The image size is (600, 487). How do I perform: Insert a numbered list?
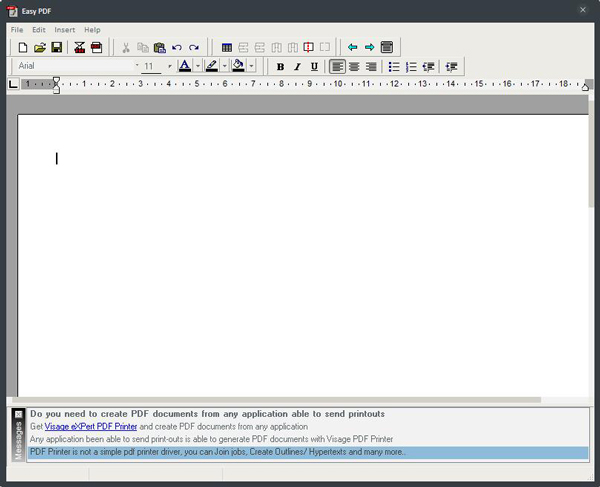click(x=411, y=67)
